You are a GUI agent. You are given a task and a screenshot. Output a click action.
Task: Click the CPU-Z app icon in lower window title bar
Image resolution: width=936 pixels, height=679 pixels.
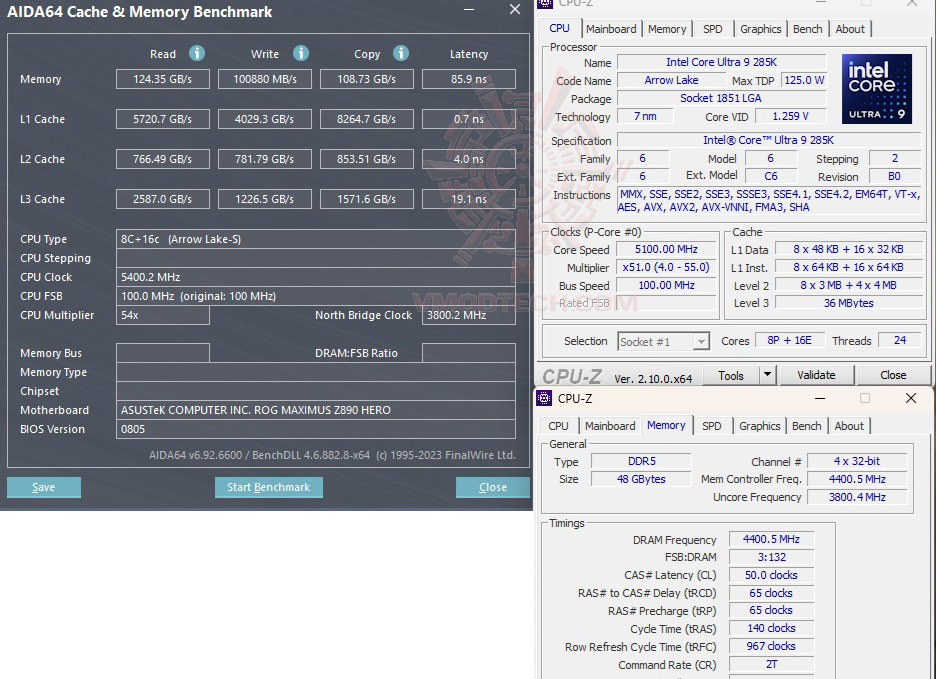click(x=544, y=398)
